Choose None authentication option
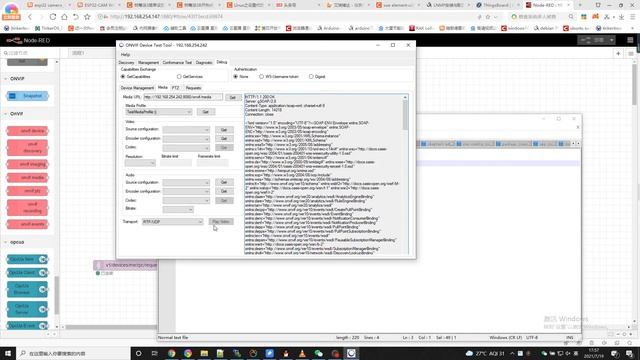Image resolution: width=640 pixels, height=360 pixels. coord(236,77)
